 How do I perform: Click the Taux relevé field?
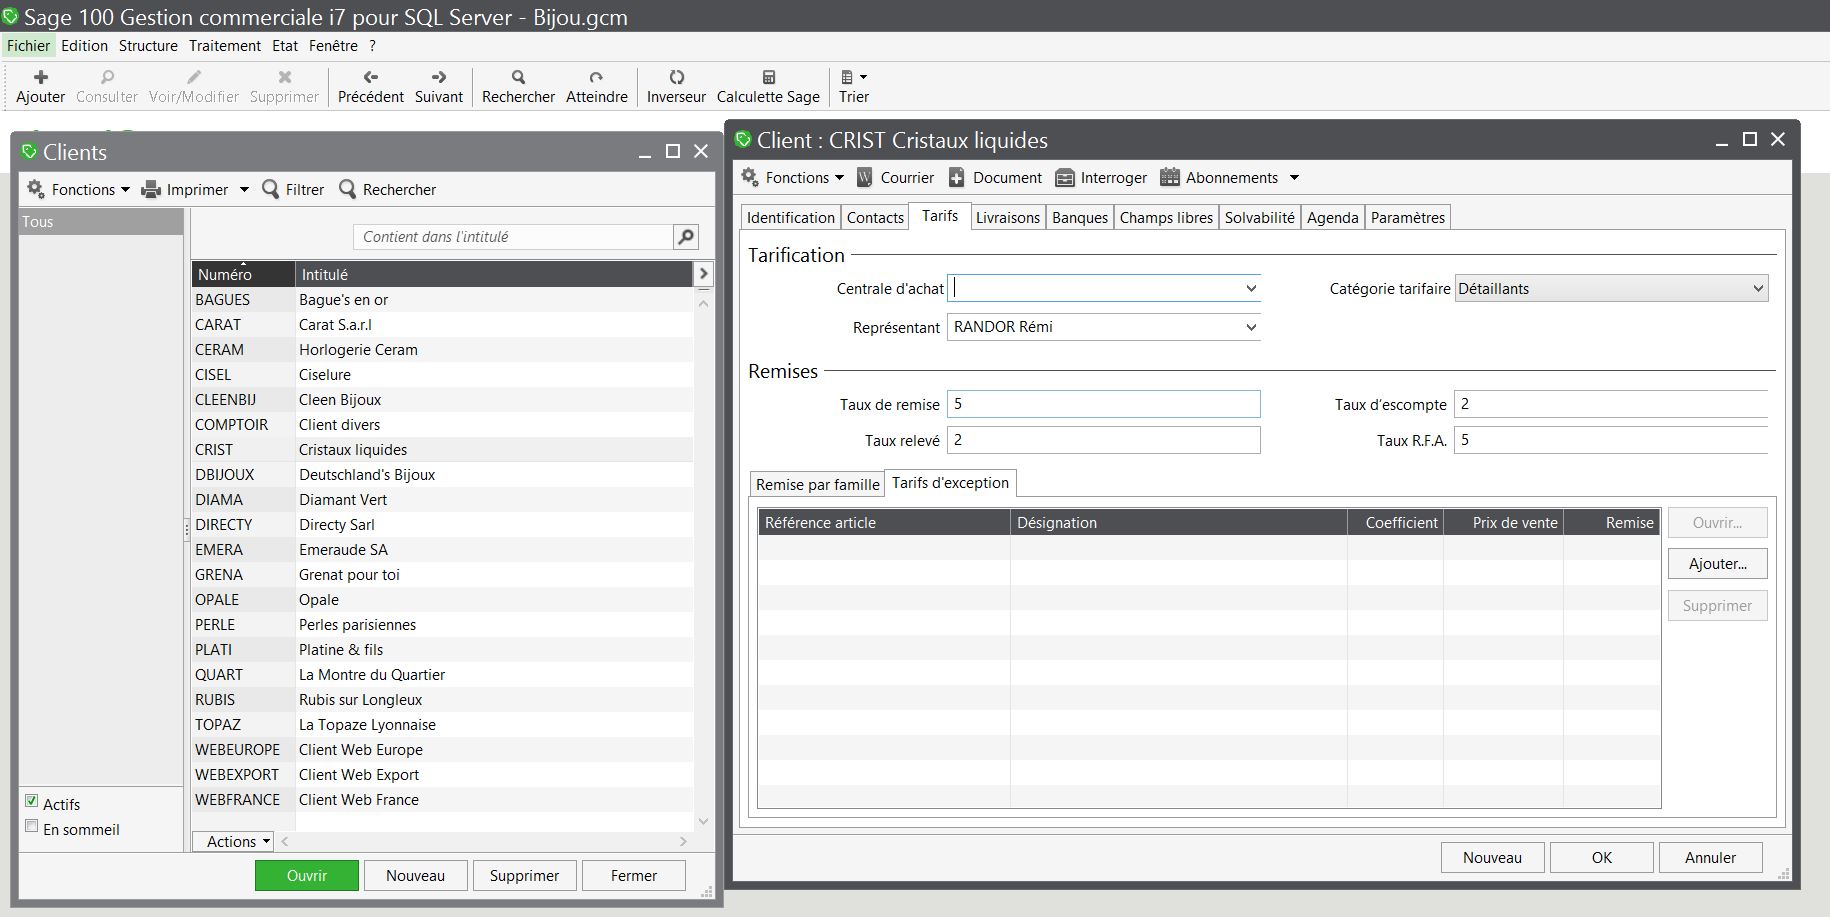(x=1103, y=440)
